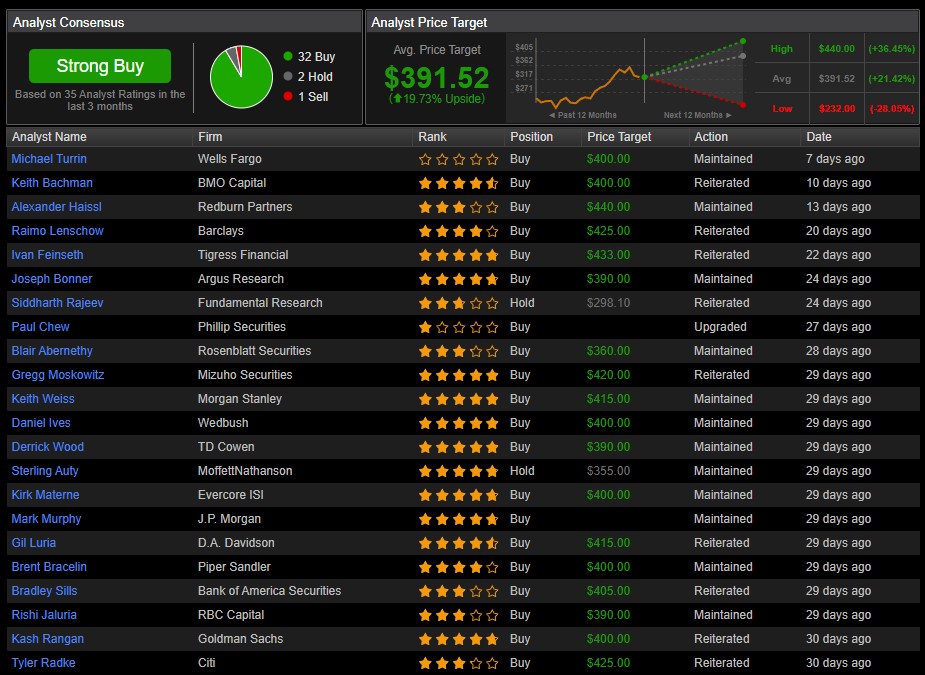The image size is (925, 675).
Task: Open Tyler Radke analyst link
Action: [43, 663]
